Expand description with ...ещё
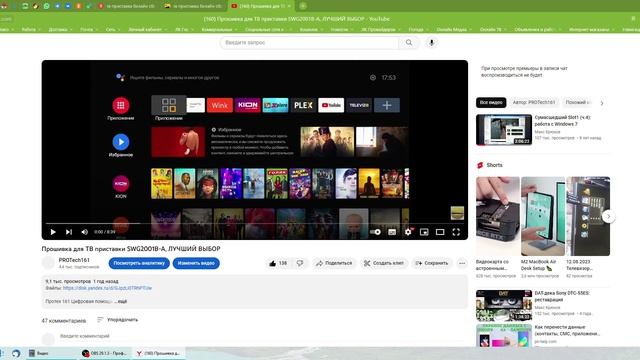The width and height of the screenshot is (640, 360). 121,301
